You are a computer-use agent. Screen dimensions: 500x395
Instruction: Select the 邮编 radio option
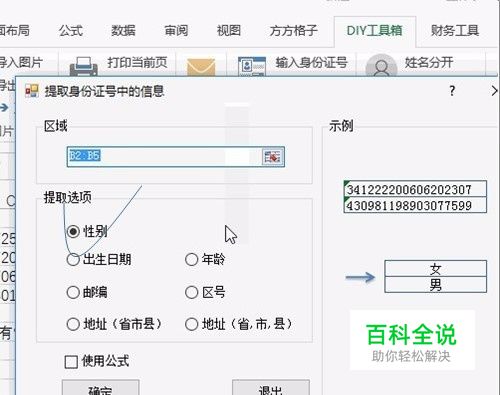[73, 292]
